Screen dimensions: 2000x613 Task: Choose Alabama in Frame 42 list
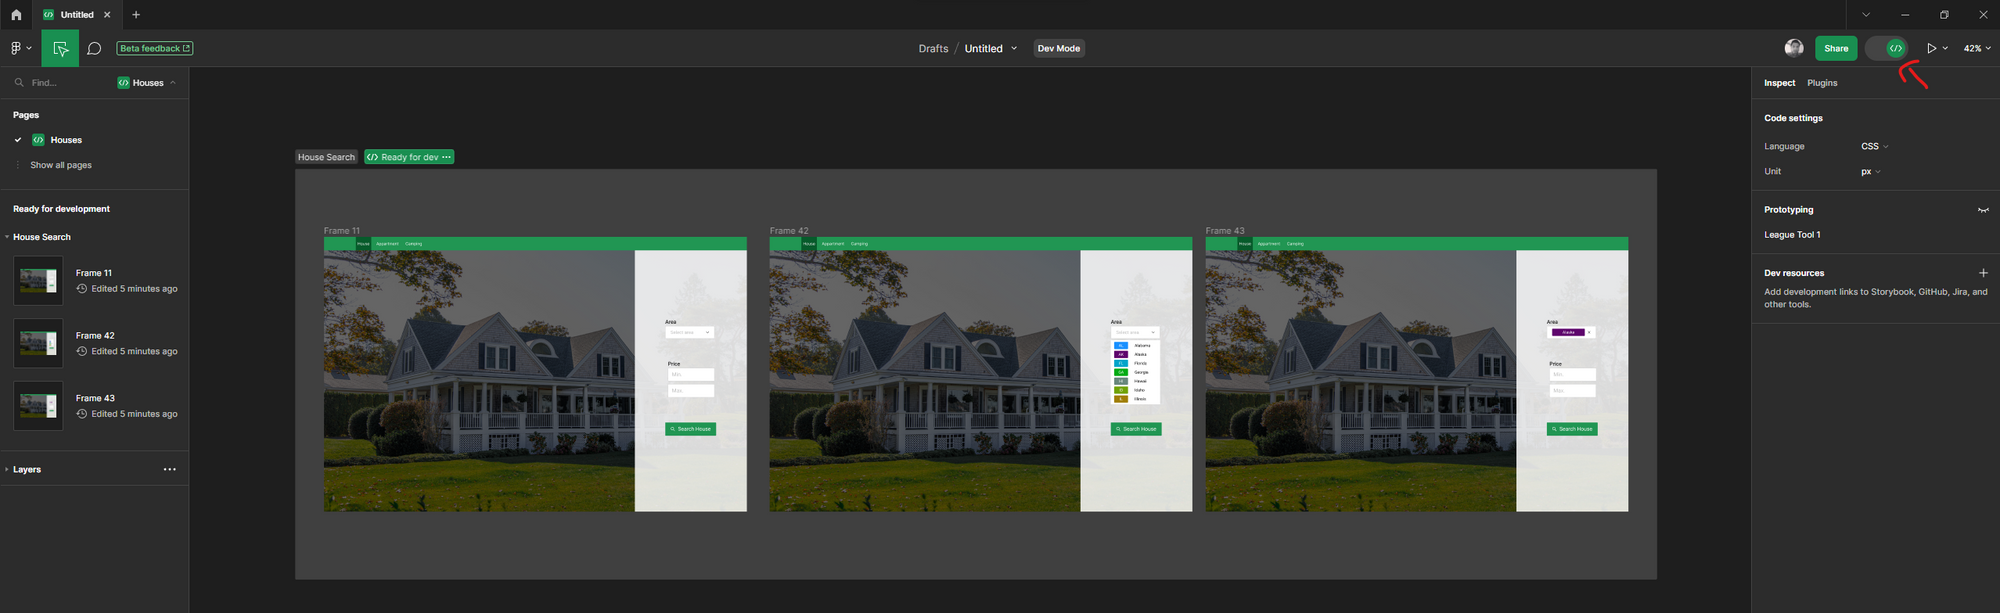1135,346
